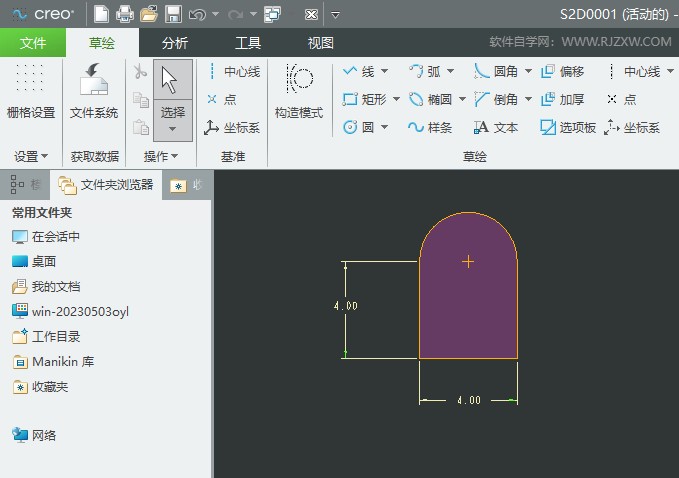Image resolution: width=679 pixels, height=478 pixels.
Task: Click 中心线 in the 基准 group
Action: tap(234, 71)
